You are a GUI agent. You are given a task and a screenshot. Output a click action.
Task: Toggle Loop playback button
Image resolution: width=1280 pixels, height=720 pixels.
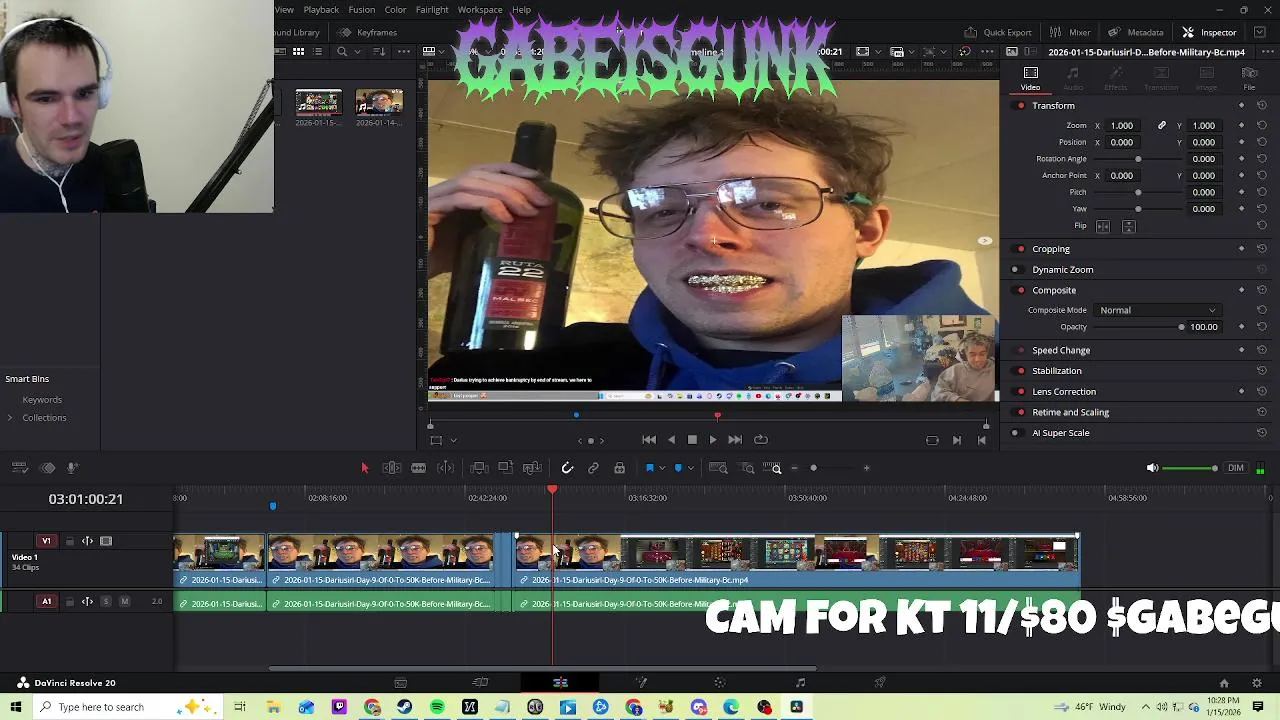[x=761, y=440]
